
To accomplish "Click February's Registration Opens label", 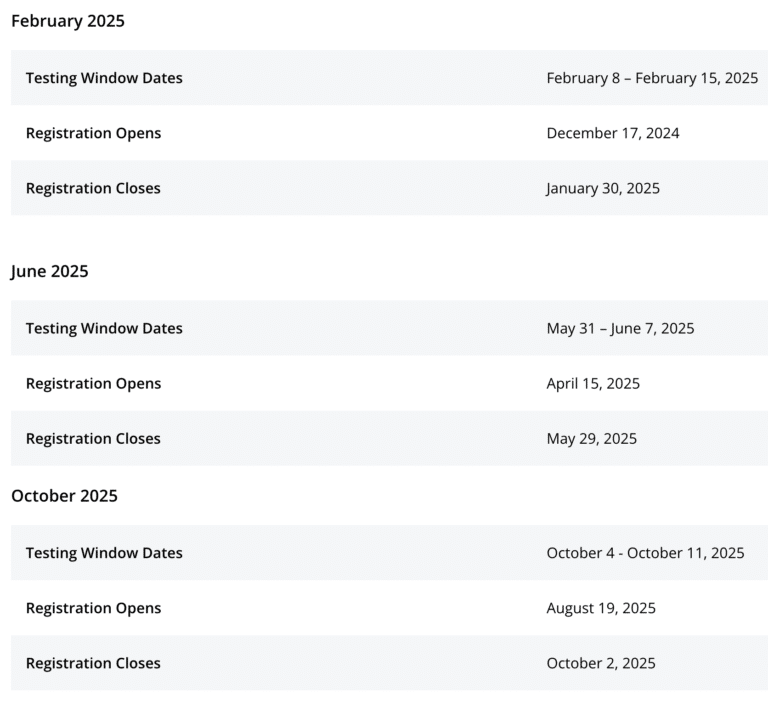I will coord(93,133).
